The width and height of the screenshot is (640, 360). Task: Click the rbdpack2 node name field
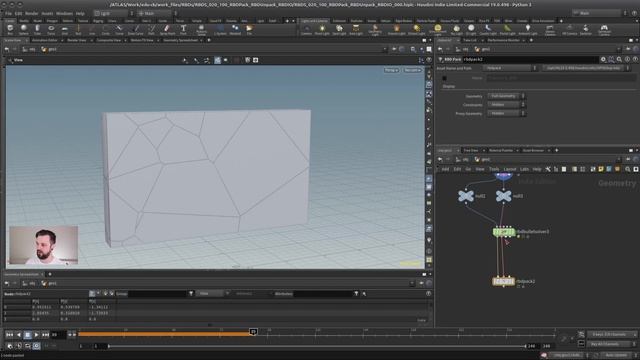tap(531, 59)
